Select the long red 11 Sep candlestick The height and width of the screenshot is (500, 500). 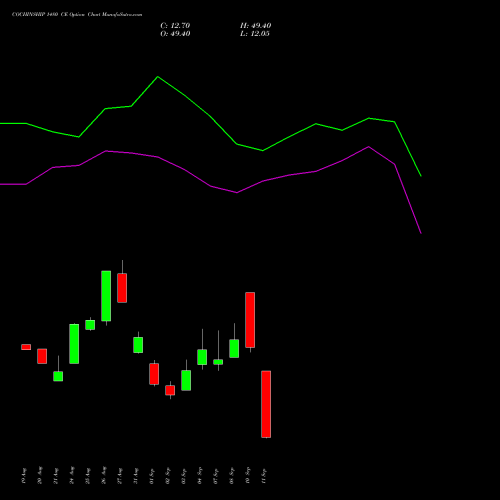tap(266, 404)
